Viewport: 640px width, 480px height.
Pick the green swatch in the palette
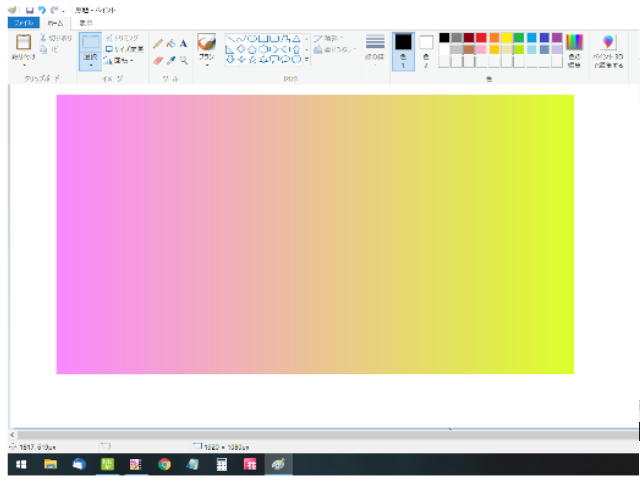tap(519, 38)
